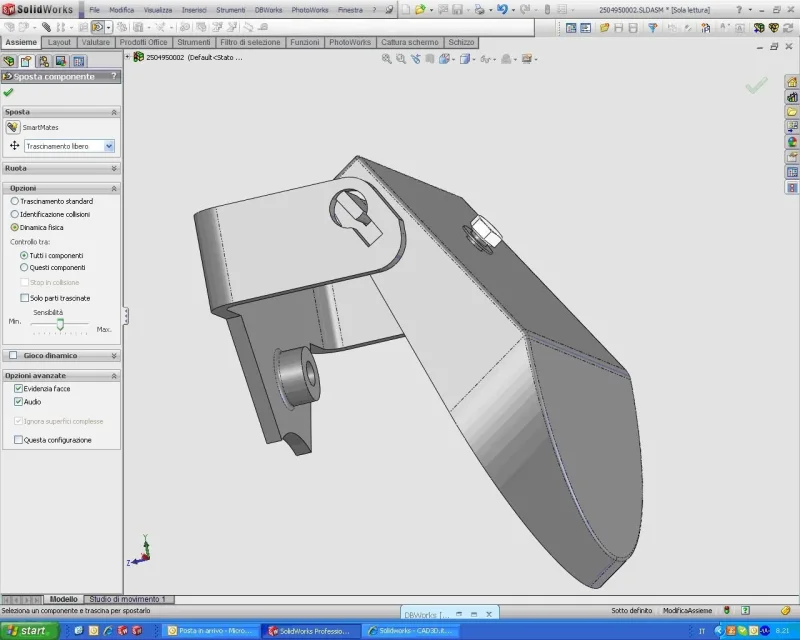Open the File menu
Viewport: 800px width, 640px height.
[94, 10]
